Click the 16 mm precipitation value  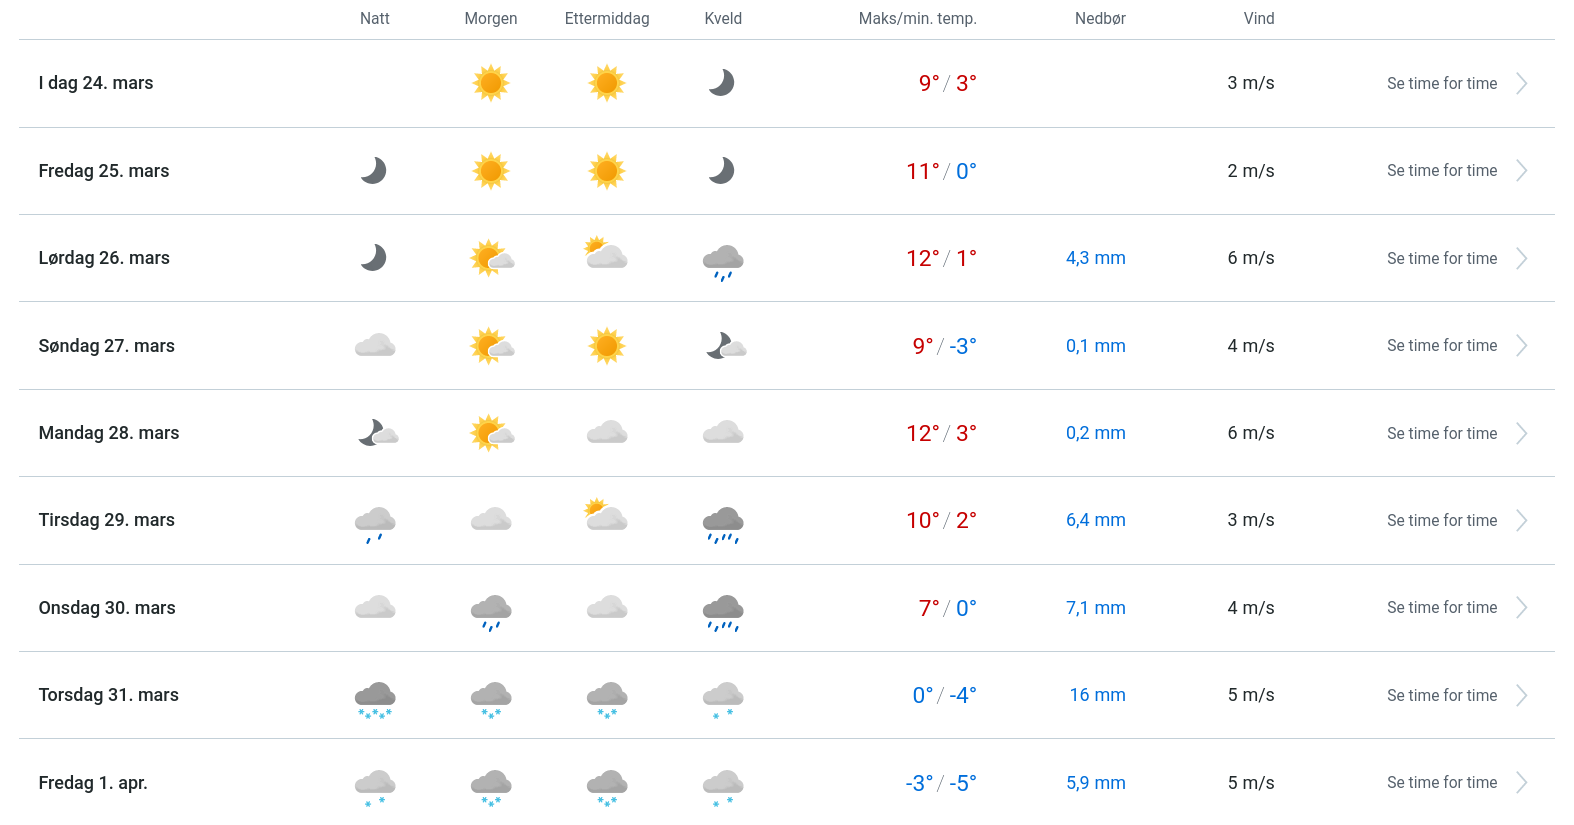(x=1097, y=695)
